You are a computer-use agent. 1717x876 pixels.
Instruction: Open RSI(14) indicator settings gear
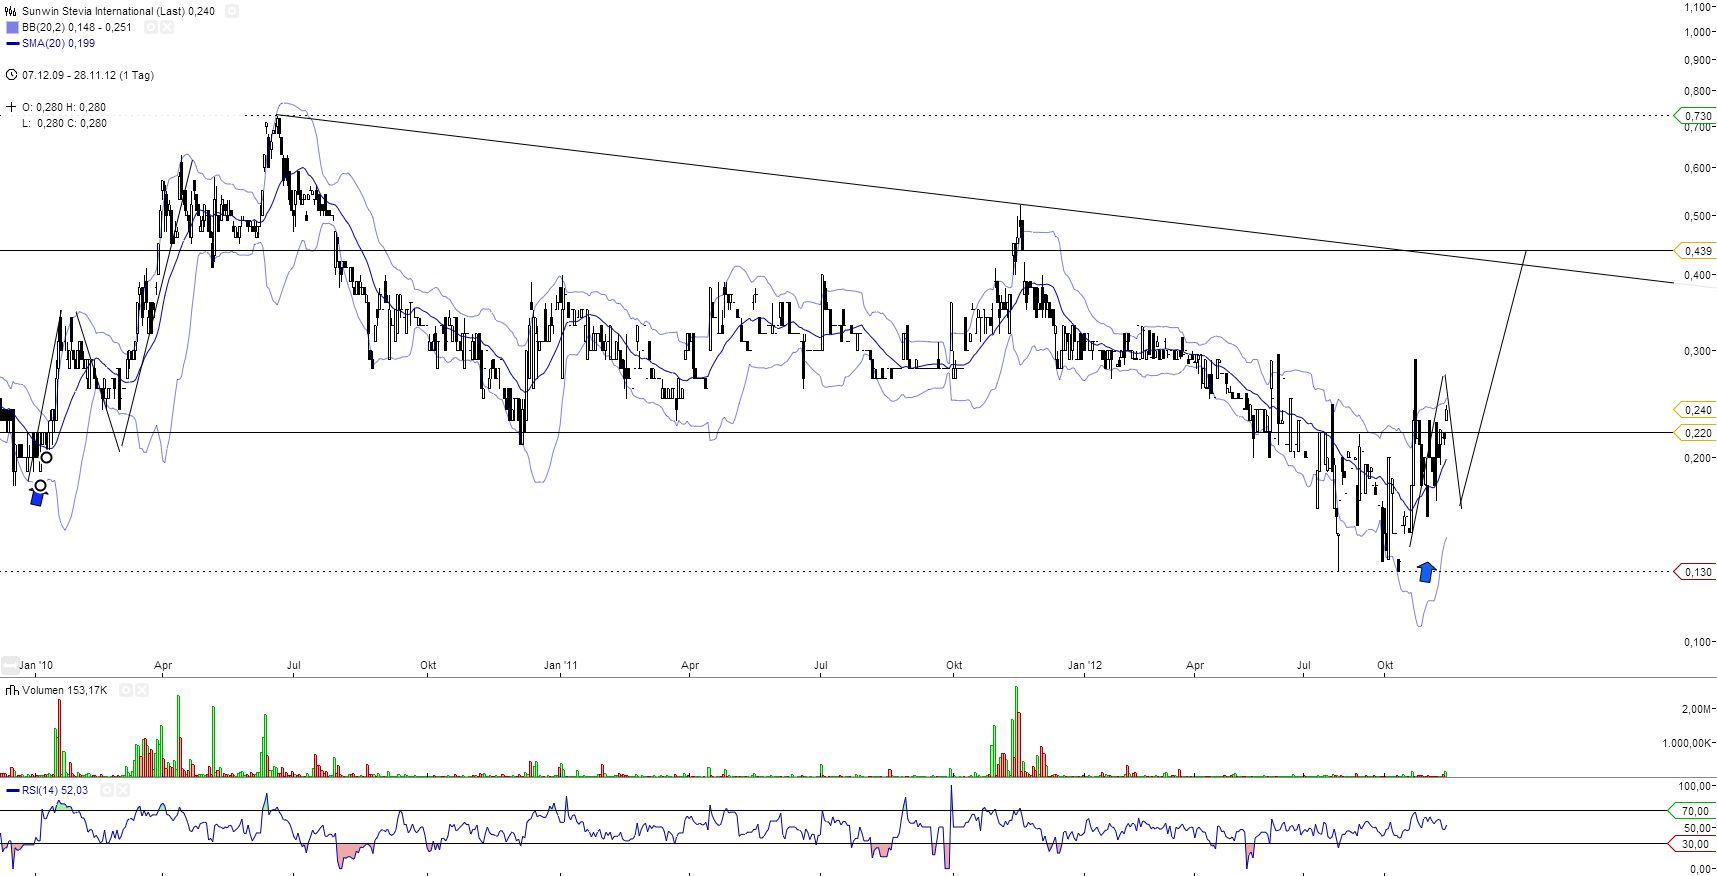click(105, 790)
